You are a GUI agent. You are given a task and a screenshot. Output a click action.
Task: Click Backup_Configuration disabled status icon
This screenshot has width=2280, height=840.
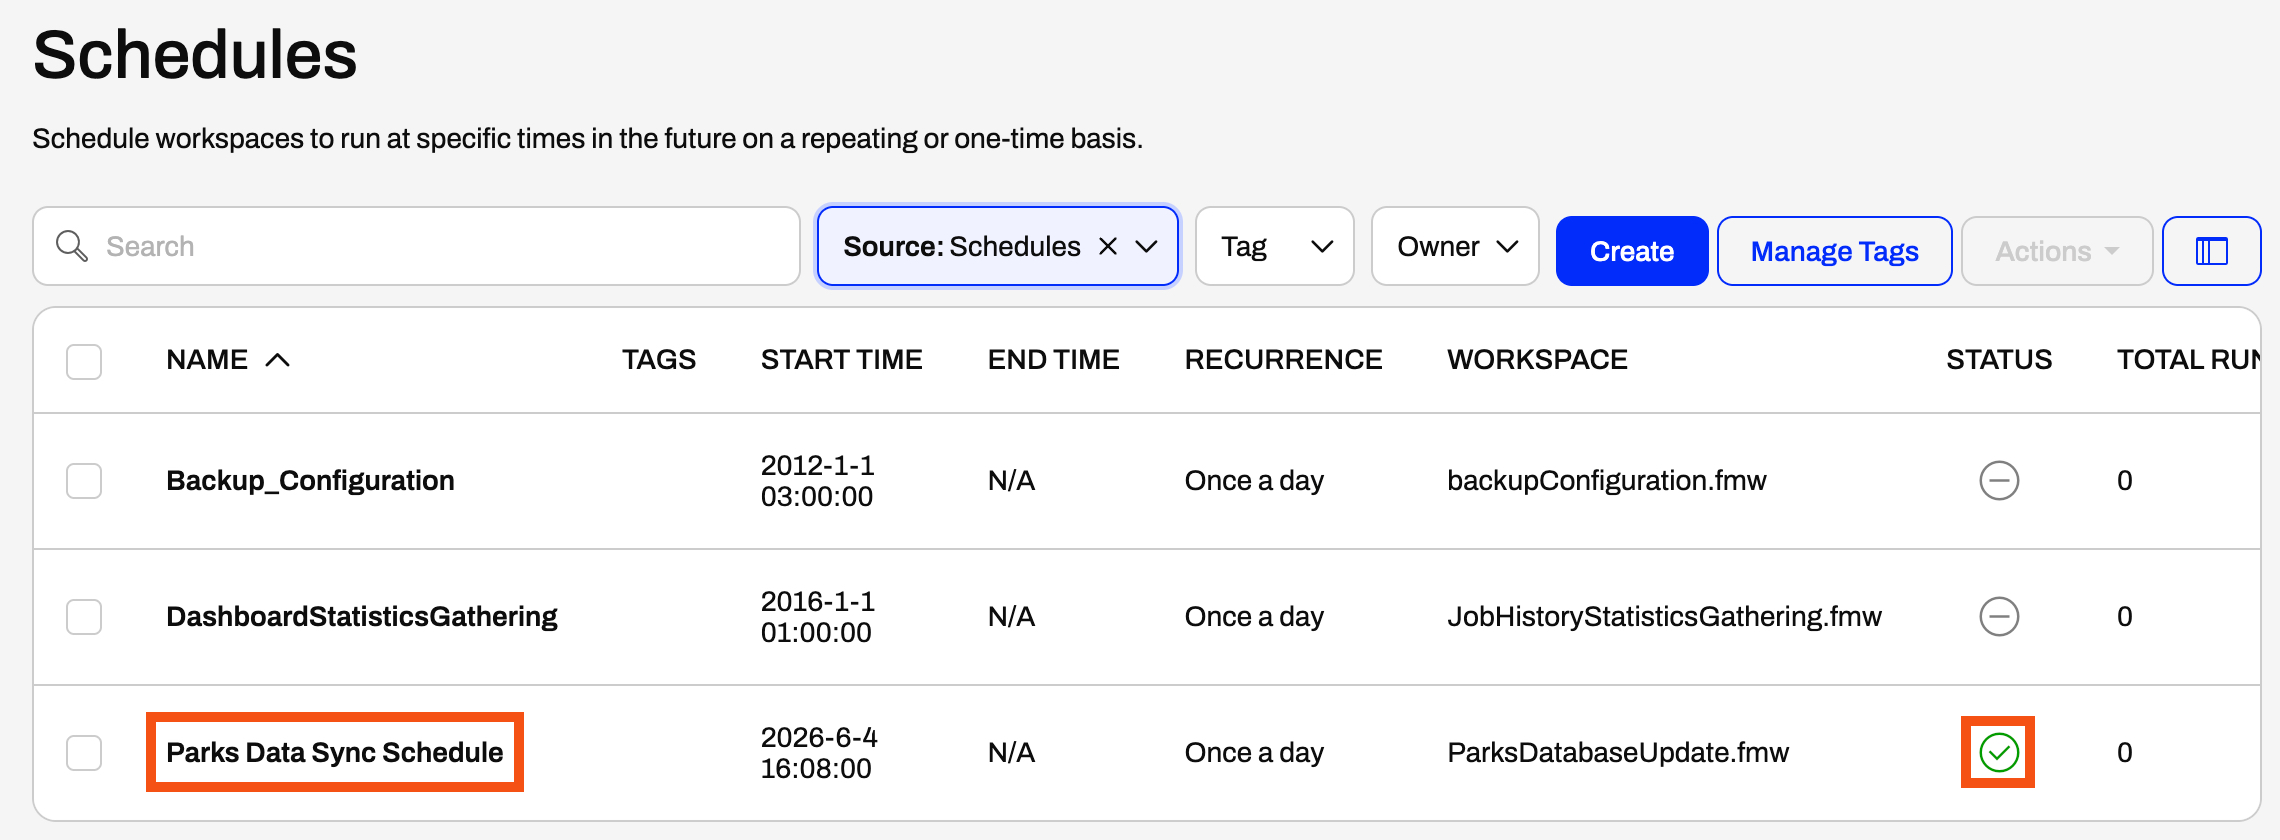pos(1999,481)
